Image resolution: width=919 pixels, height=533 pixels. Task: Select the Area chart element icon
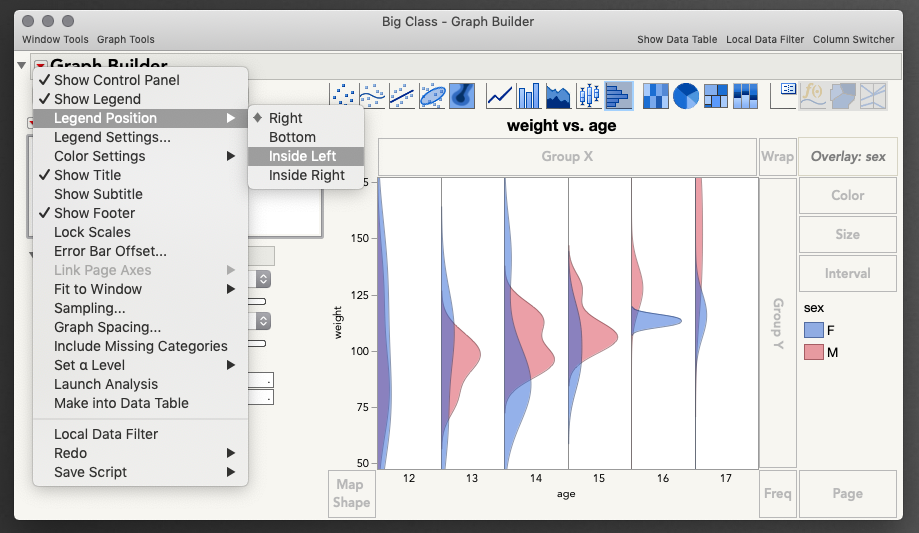(x=558, y=96)
